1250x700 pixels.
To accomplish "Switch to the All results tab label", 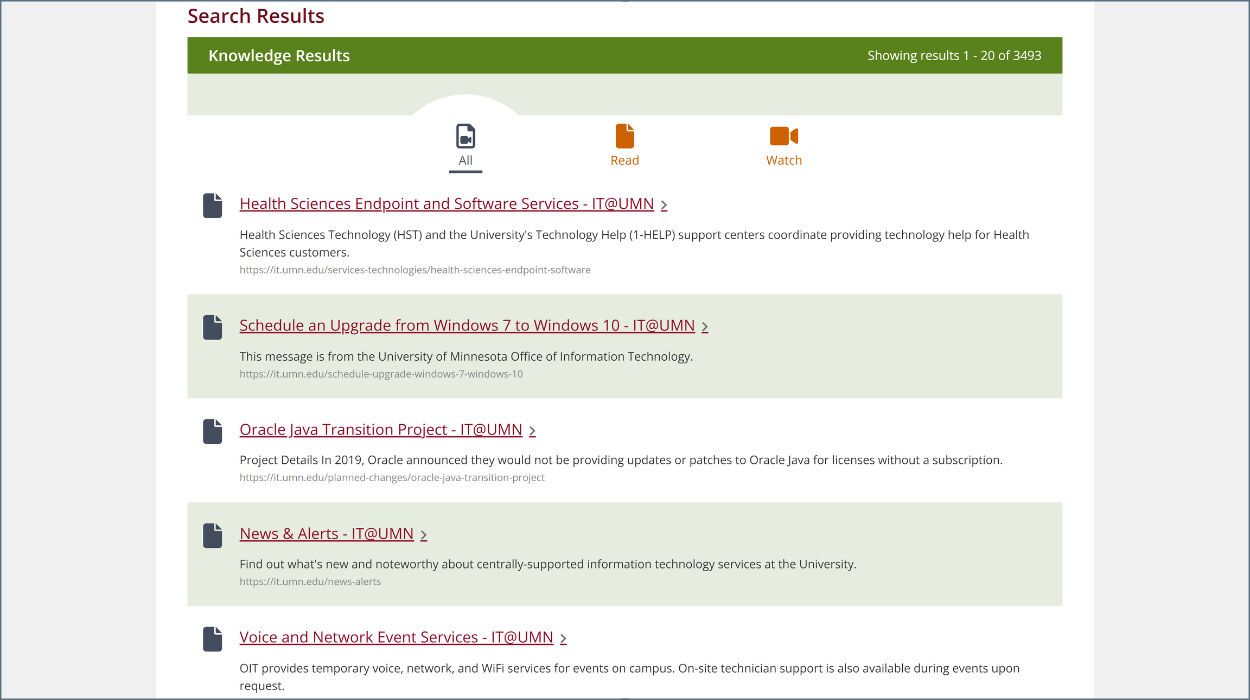I will click(x=465, y=160).
